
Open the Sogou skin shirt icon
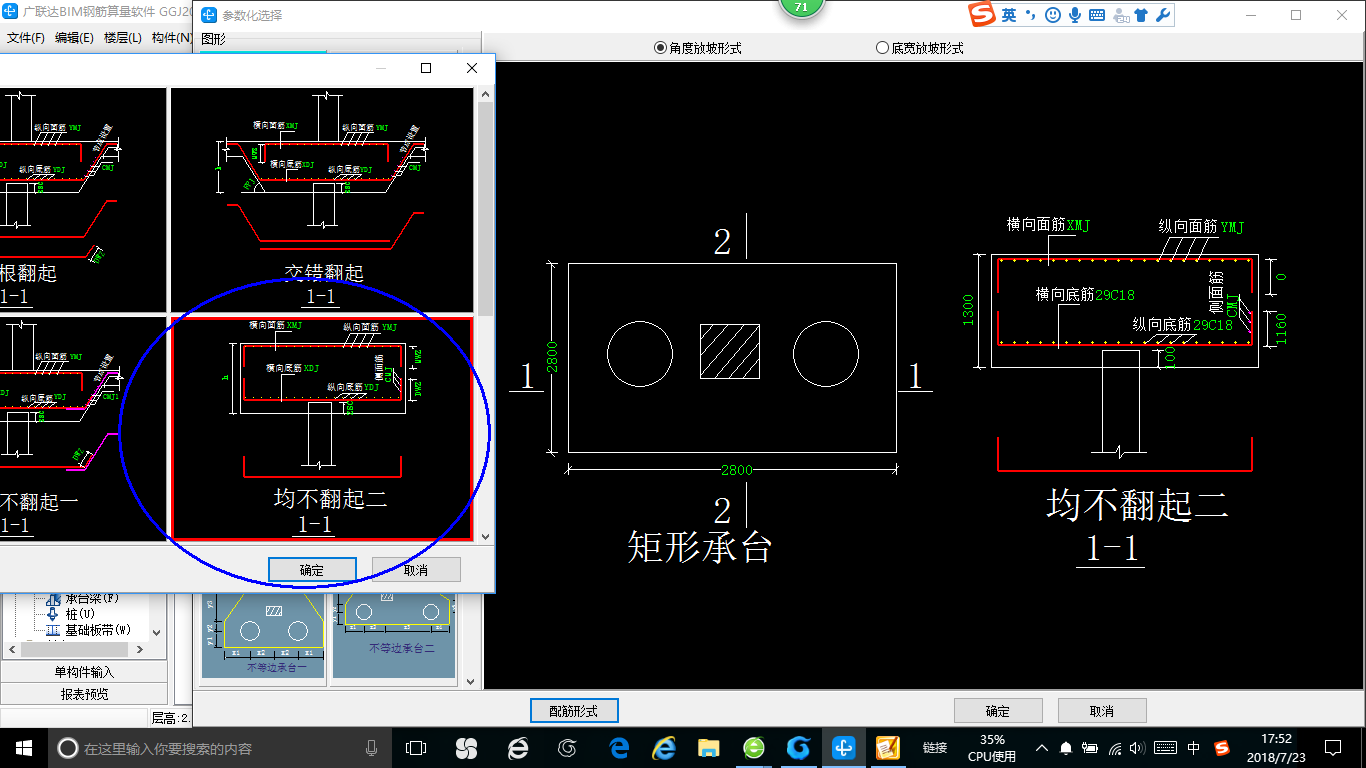(1141, 15)
